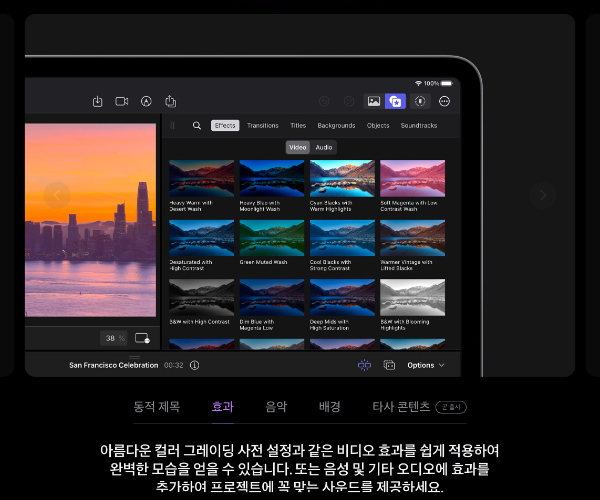Choose Cool Blacks with Strong Contrast effect
Screen dimensions: 600x500
(x=342, y=245)
